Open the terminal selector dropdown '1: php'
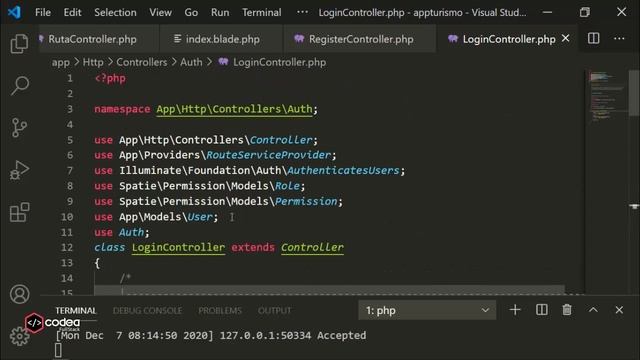 [x=427, y=310]
